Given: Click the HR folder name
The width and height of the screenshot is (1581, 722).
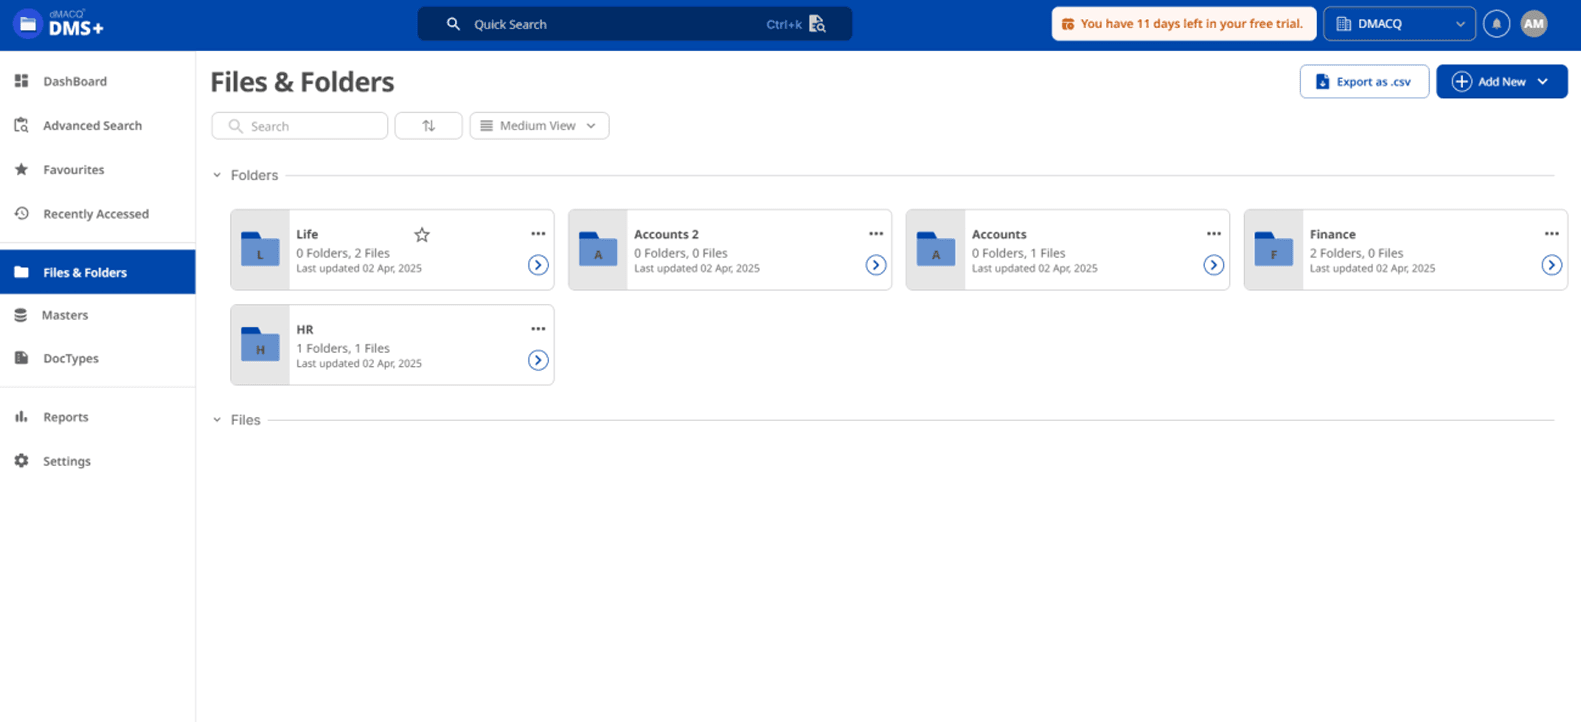Looking at the screenshot, I should 305,329.
